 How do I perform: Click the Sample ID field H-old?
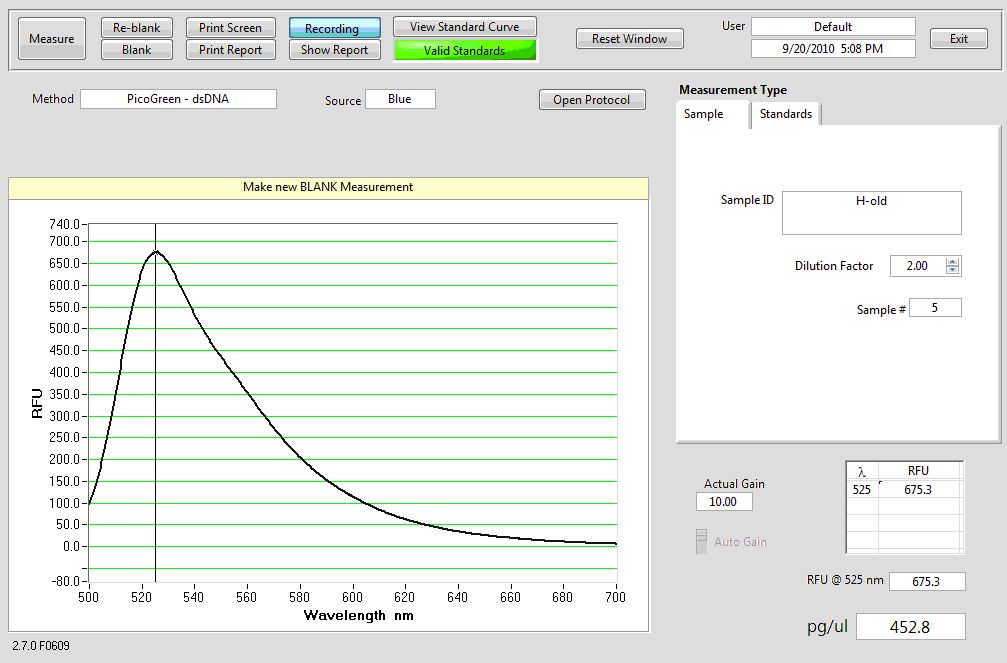[871, 213]
